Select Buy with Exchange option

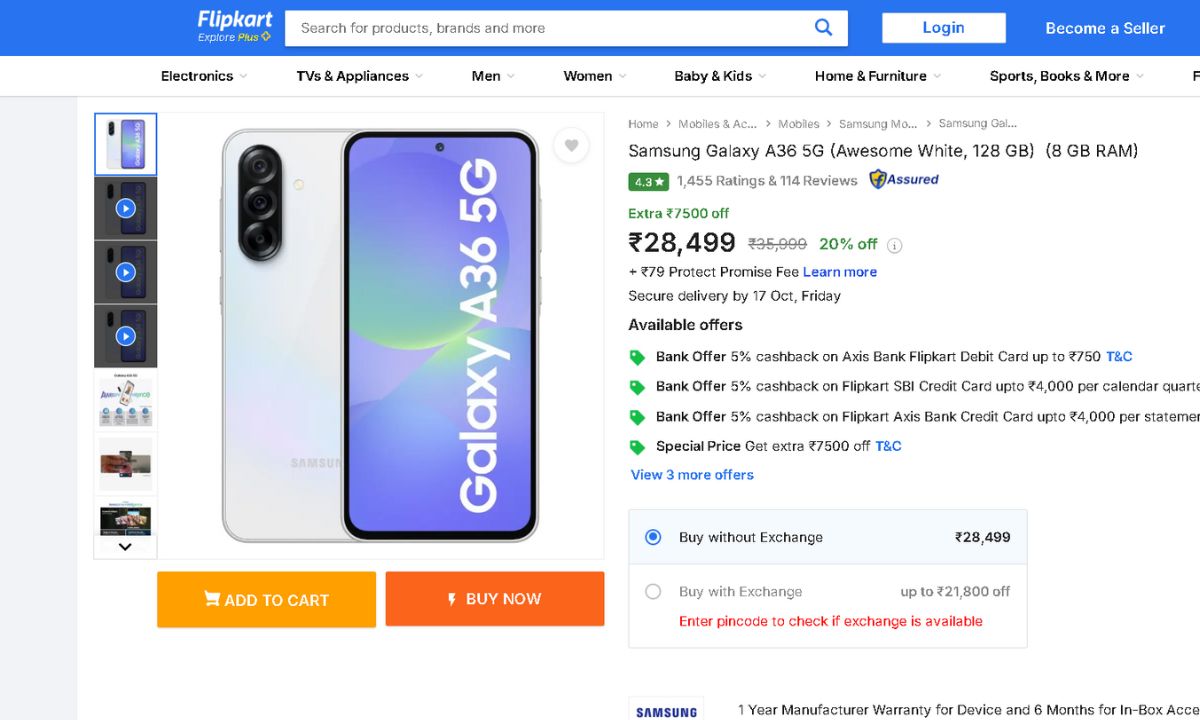click(x=653, y=591)
